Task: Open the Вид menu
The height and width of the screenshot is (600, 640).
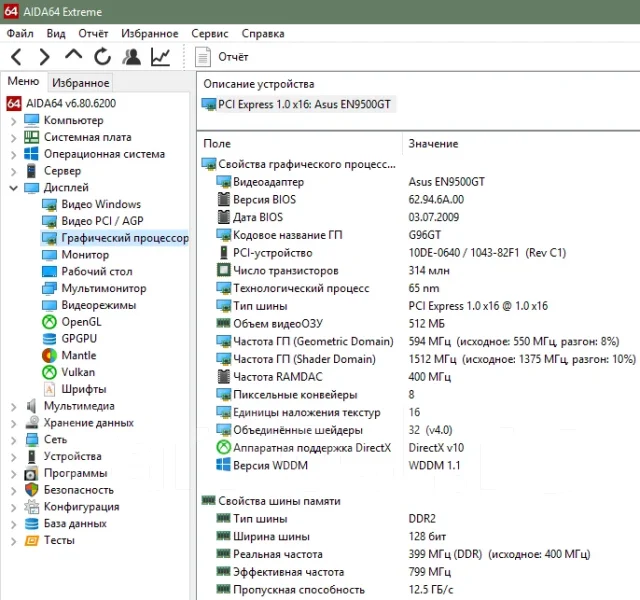Action: [56, 33]
